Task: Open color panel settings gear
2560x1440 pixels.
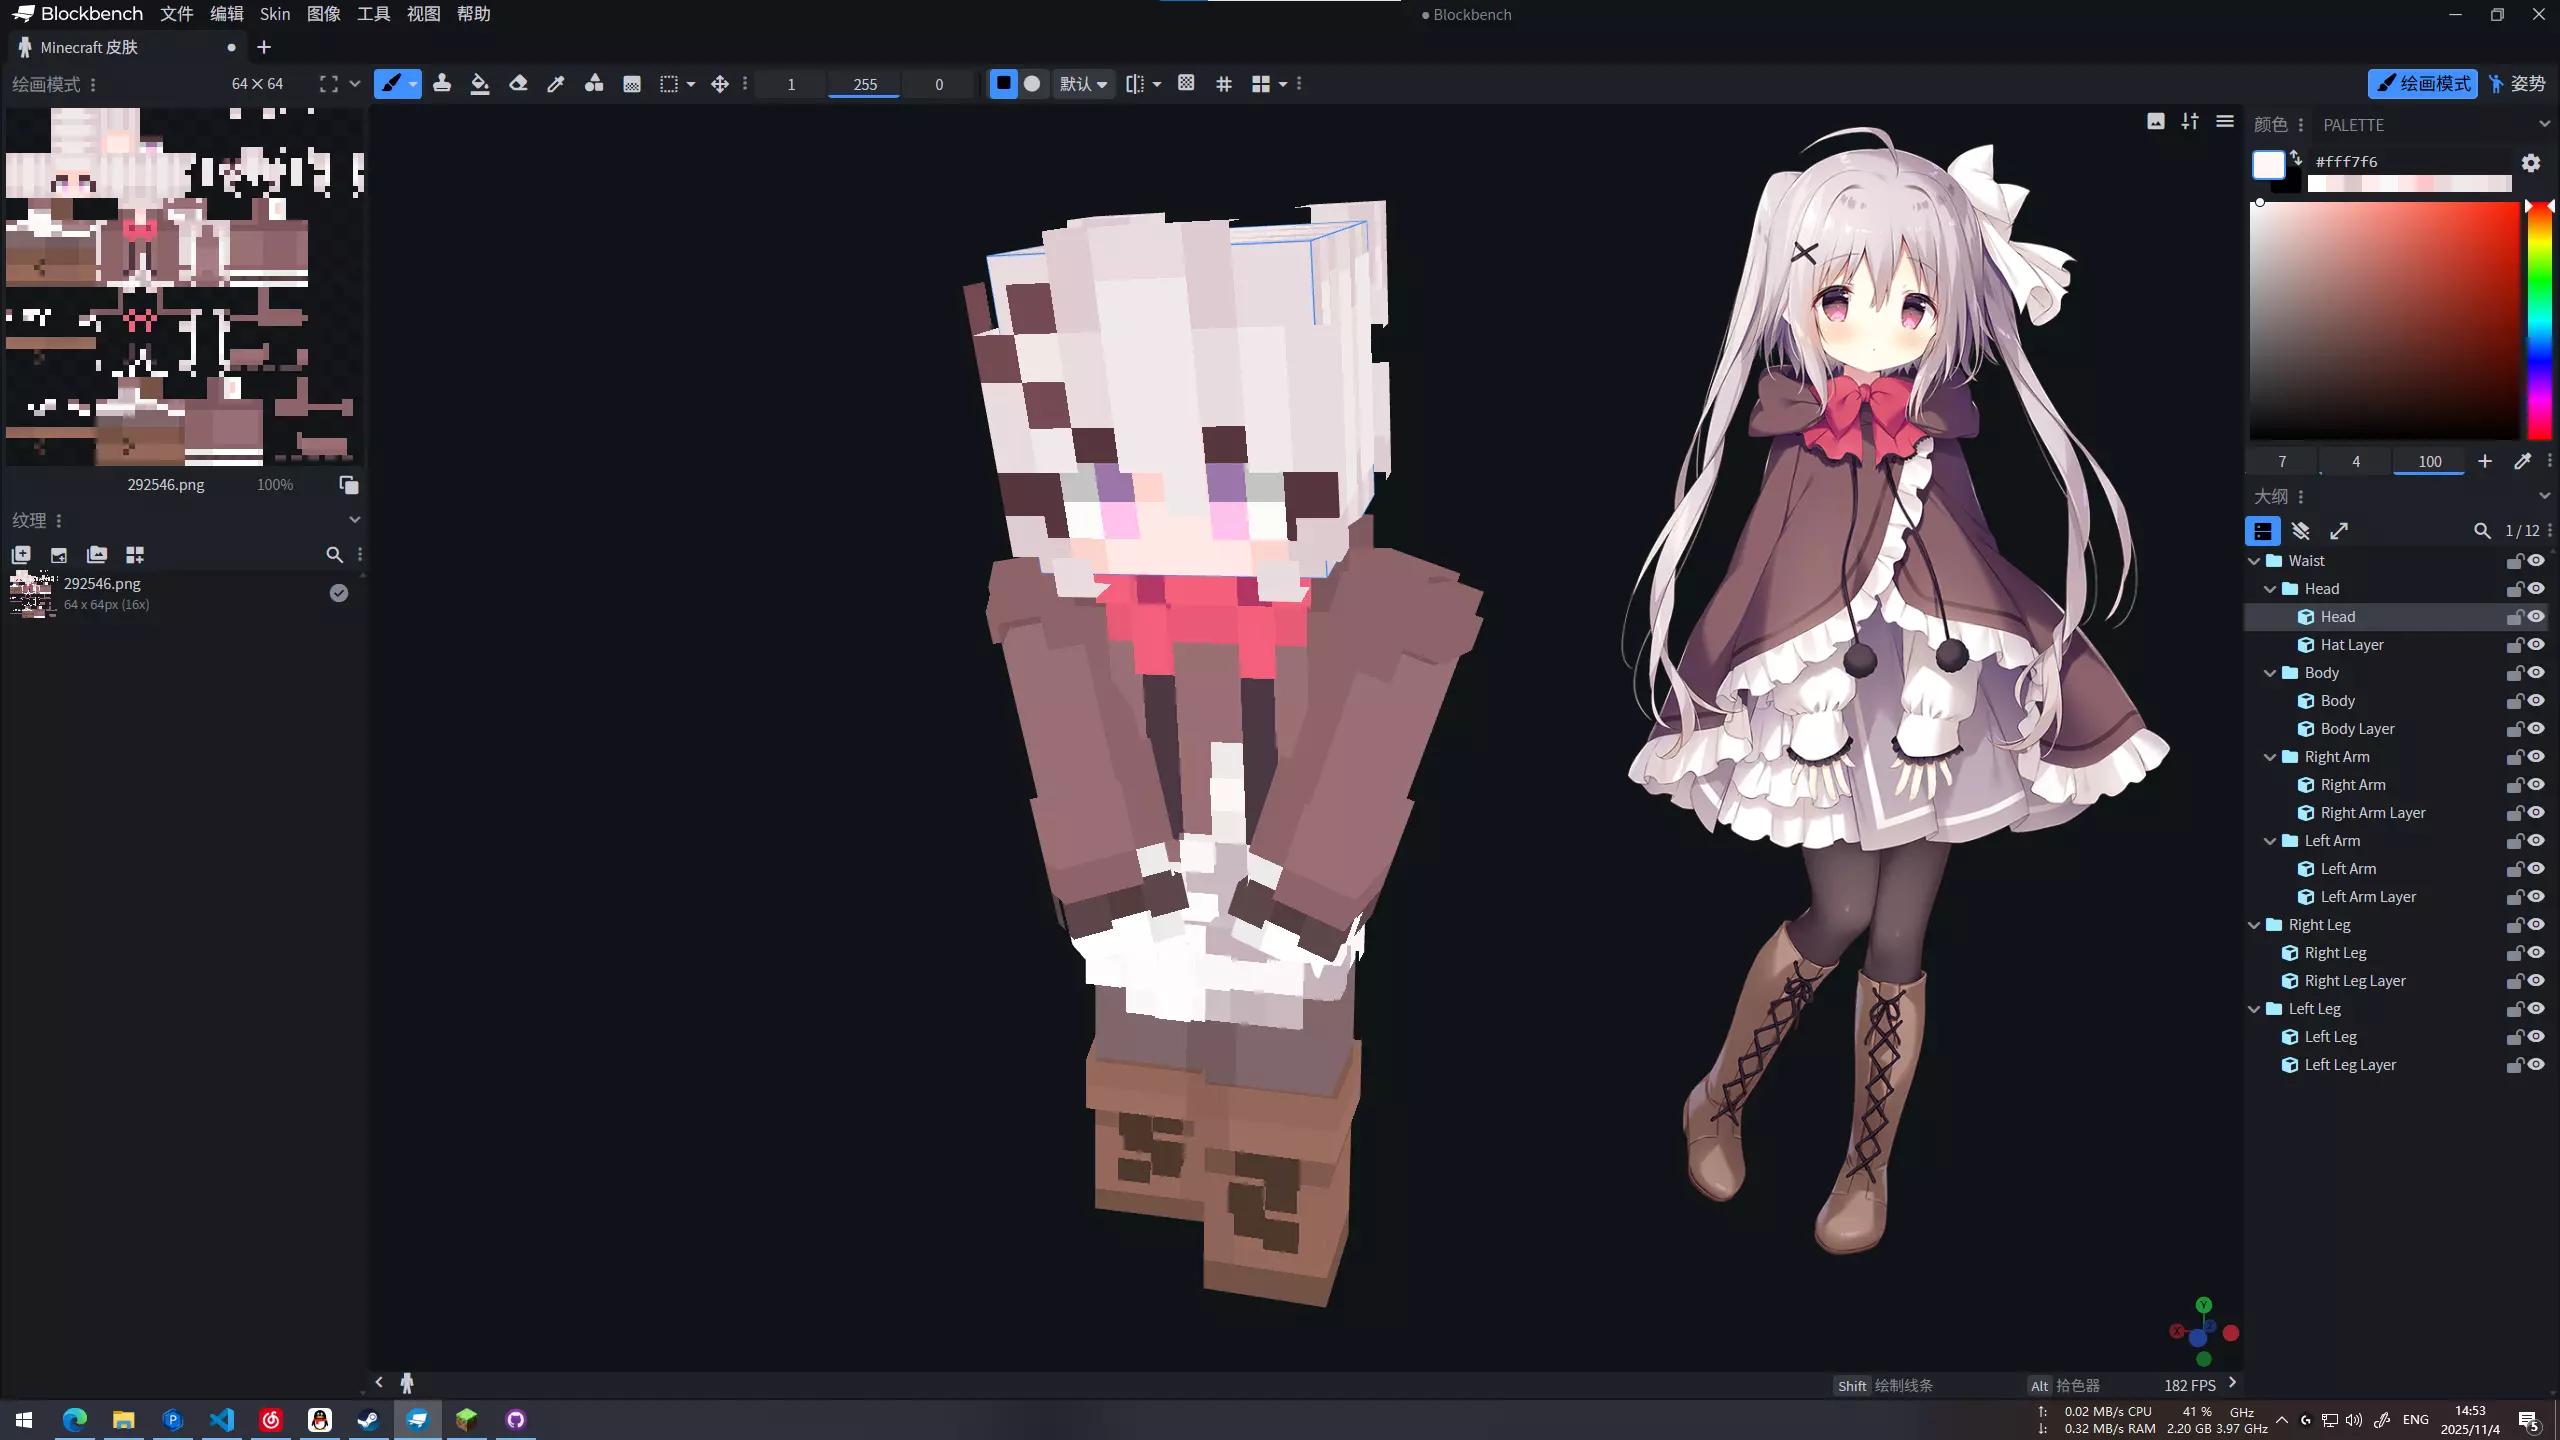Action: (2531, 162)
